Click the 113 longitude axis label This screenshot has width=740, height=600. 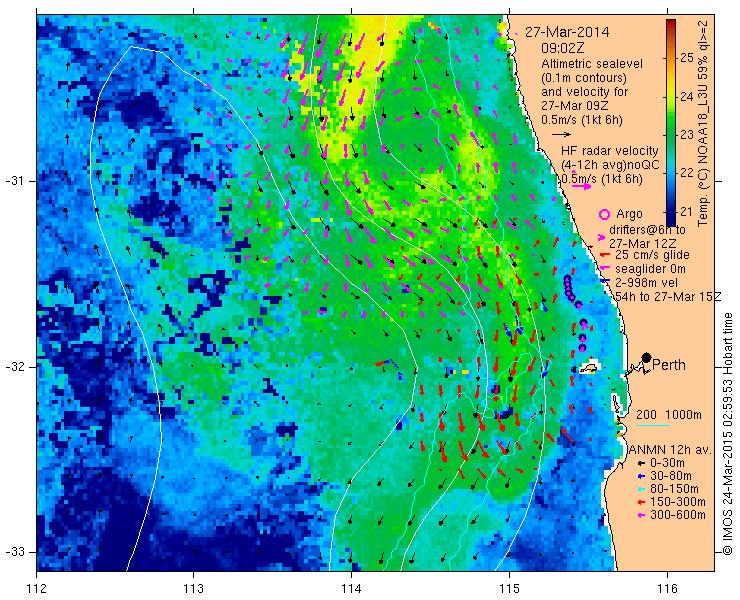tap(193, 589)
